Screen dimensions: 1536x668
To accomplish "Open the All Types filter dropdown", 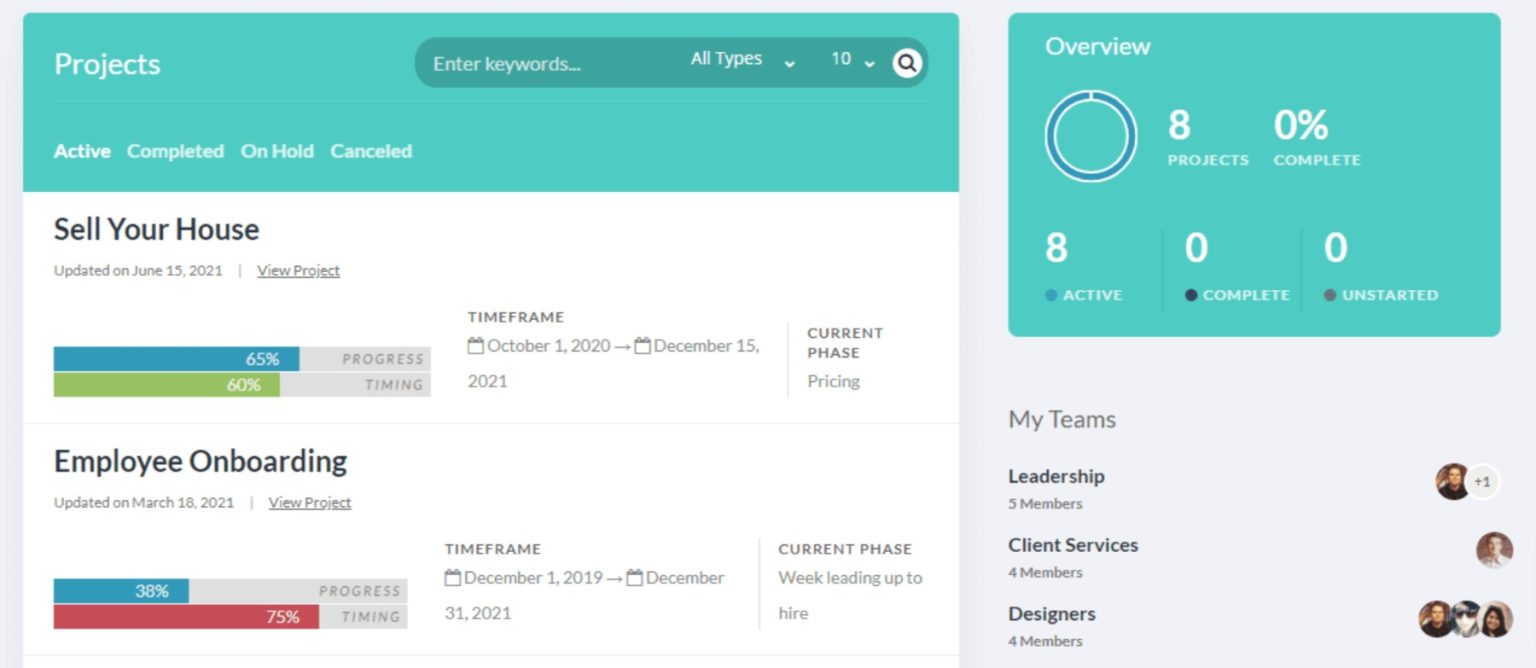I will pos(740,60).
